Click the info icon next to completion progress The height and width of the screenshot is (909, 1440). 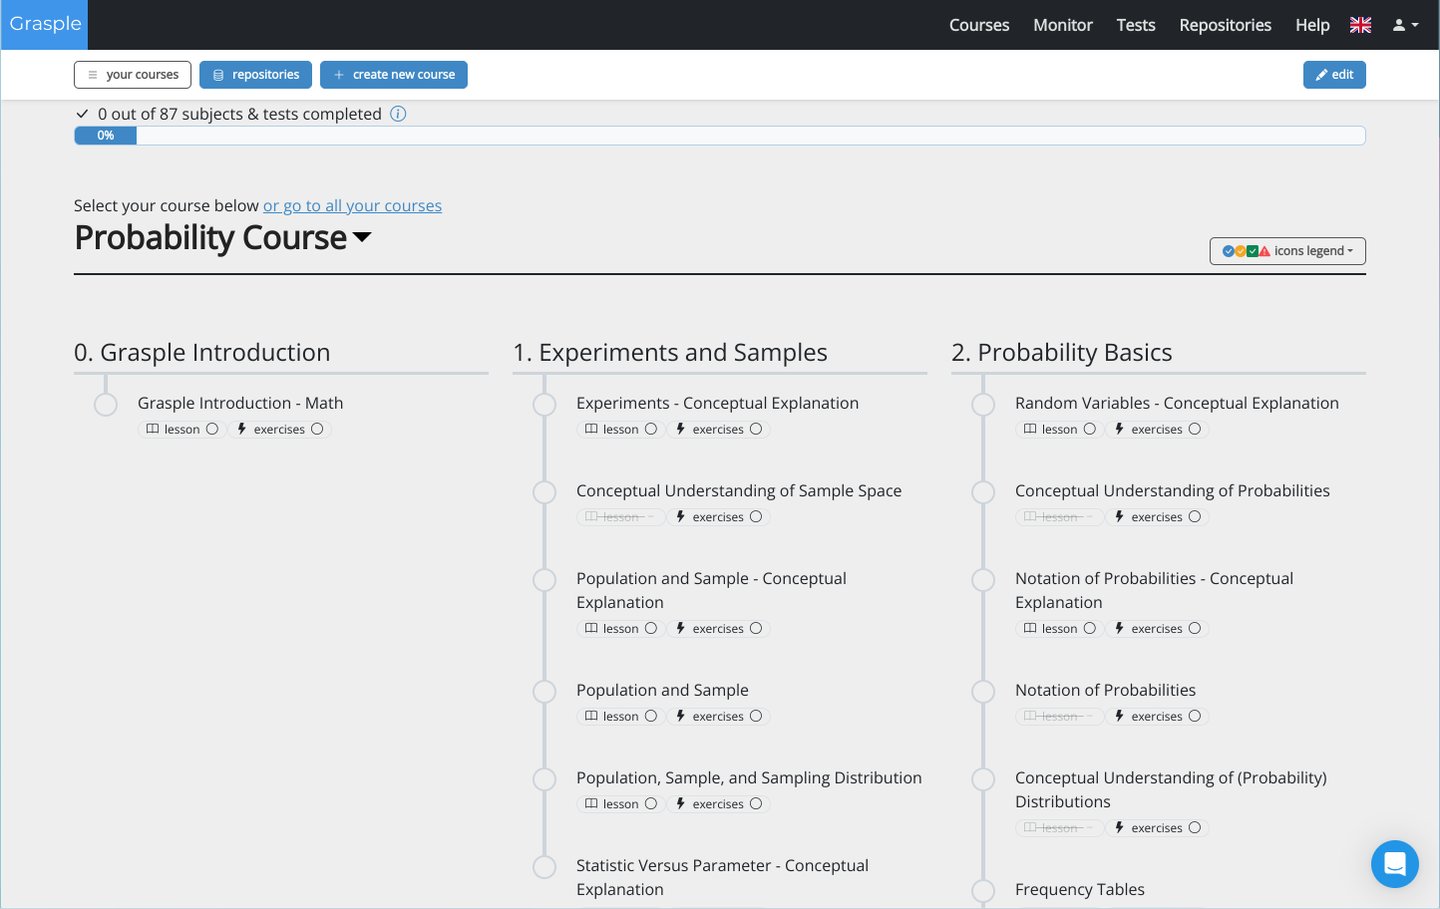click(398, 114)
